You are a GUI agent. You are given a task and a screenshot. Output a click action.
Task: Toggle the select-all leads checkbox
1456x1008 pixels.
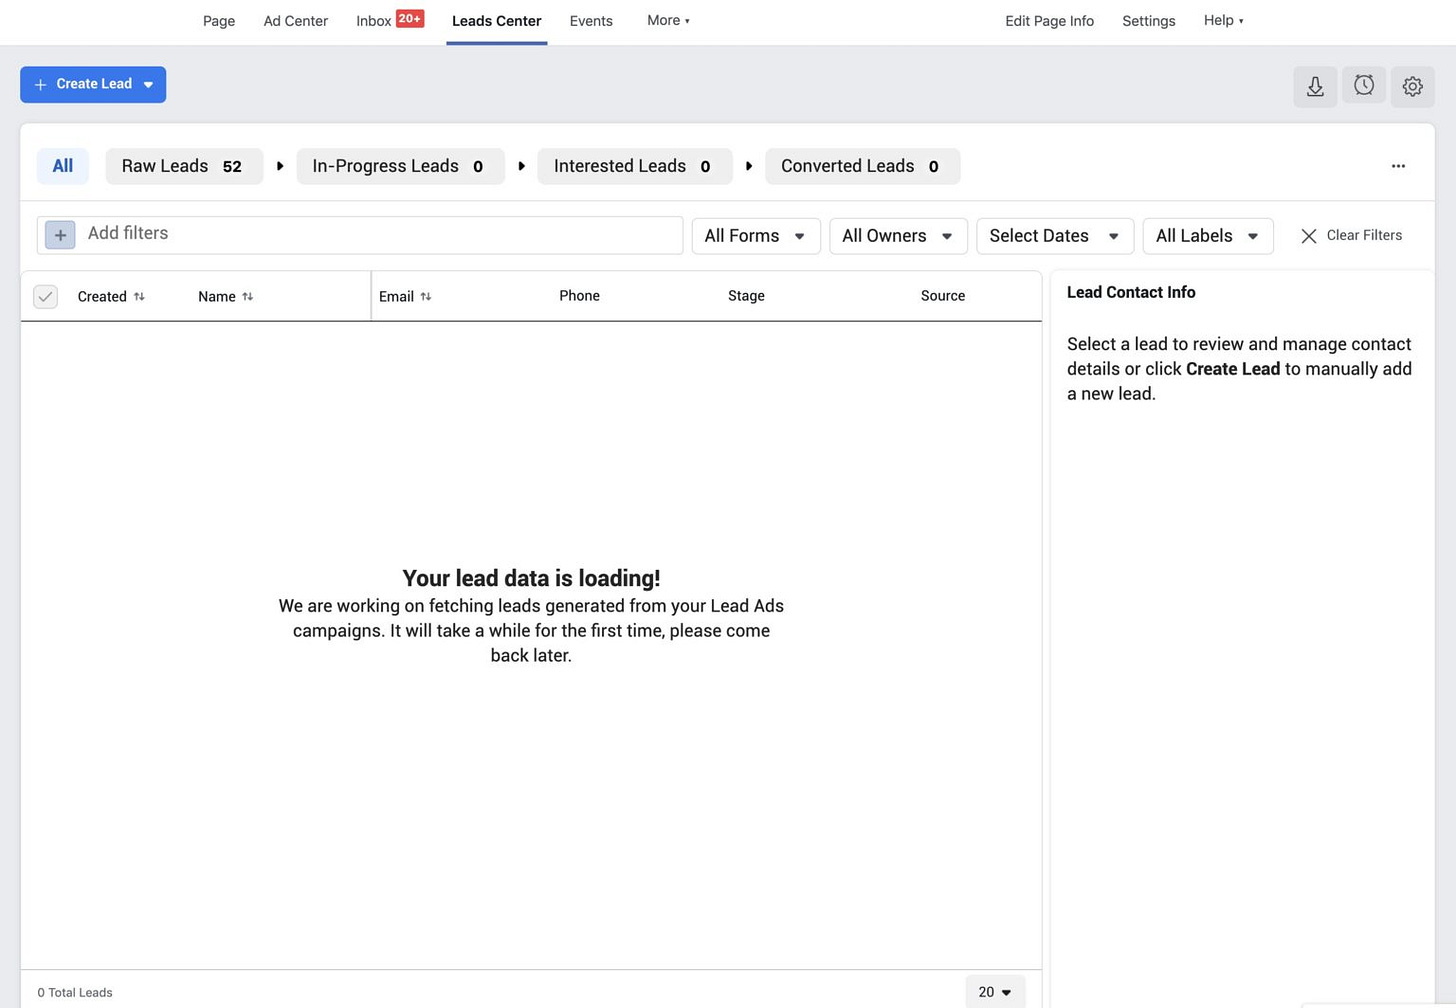[45, 296]
